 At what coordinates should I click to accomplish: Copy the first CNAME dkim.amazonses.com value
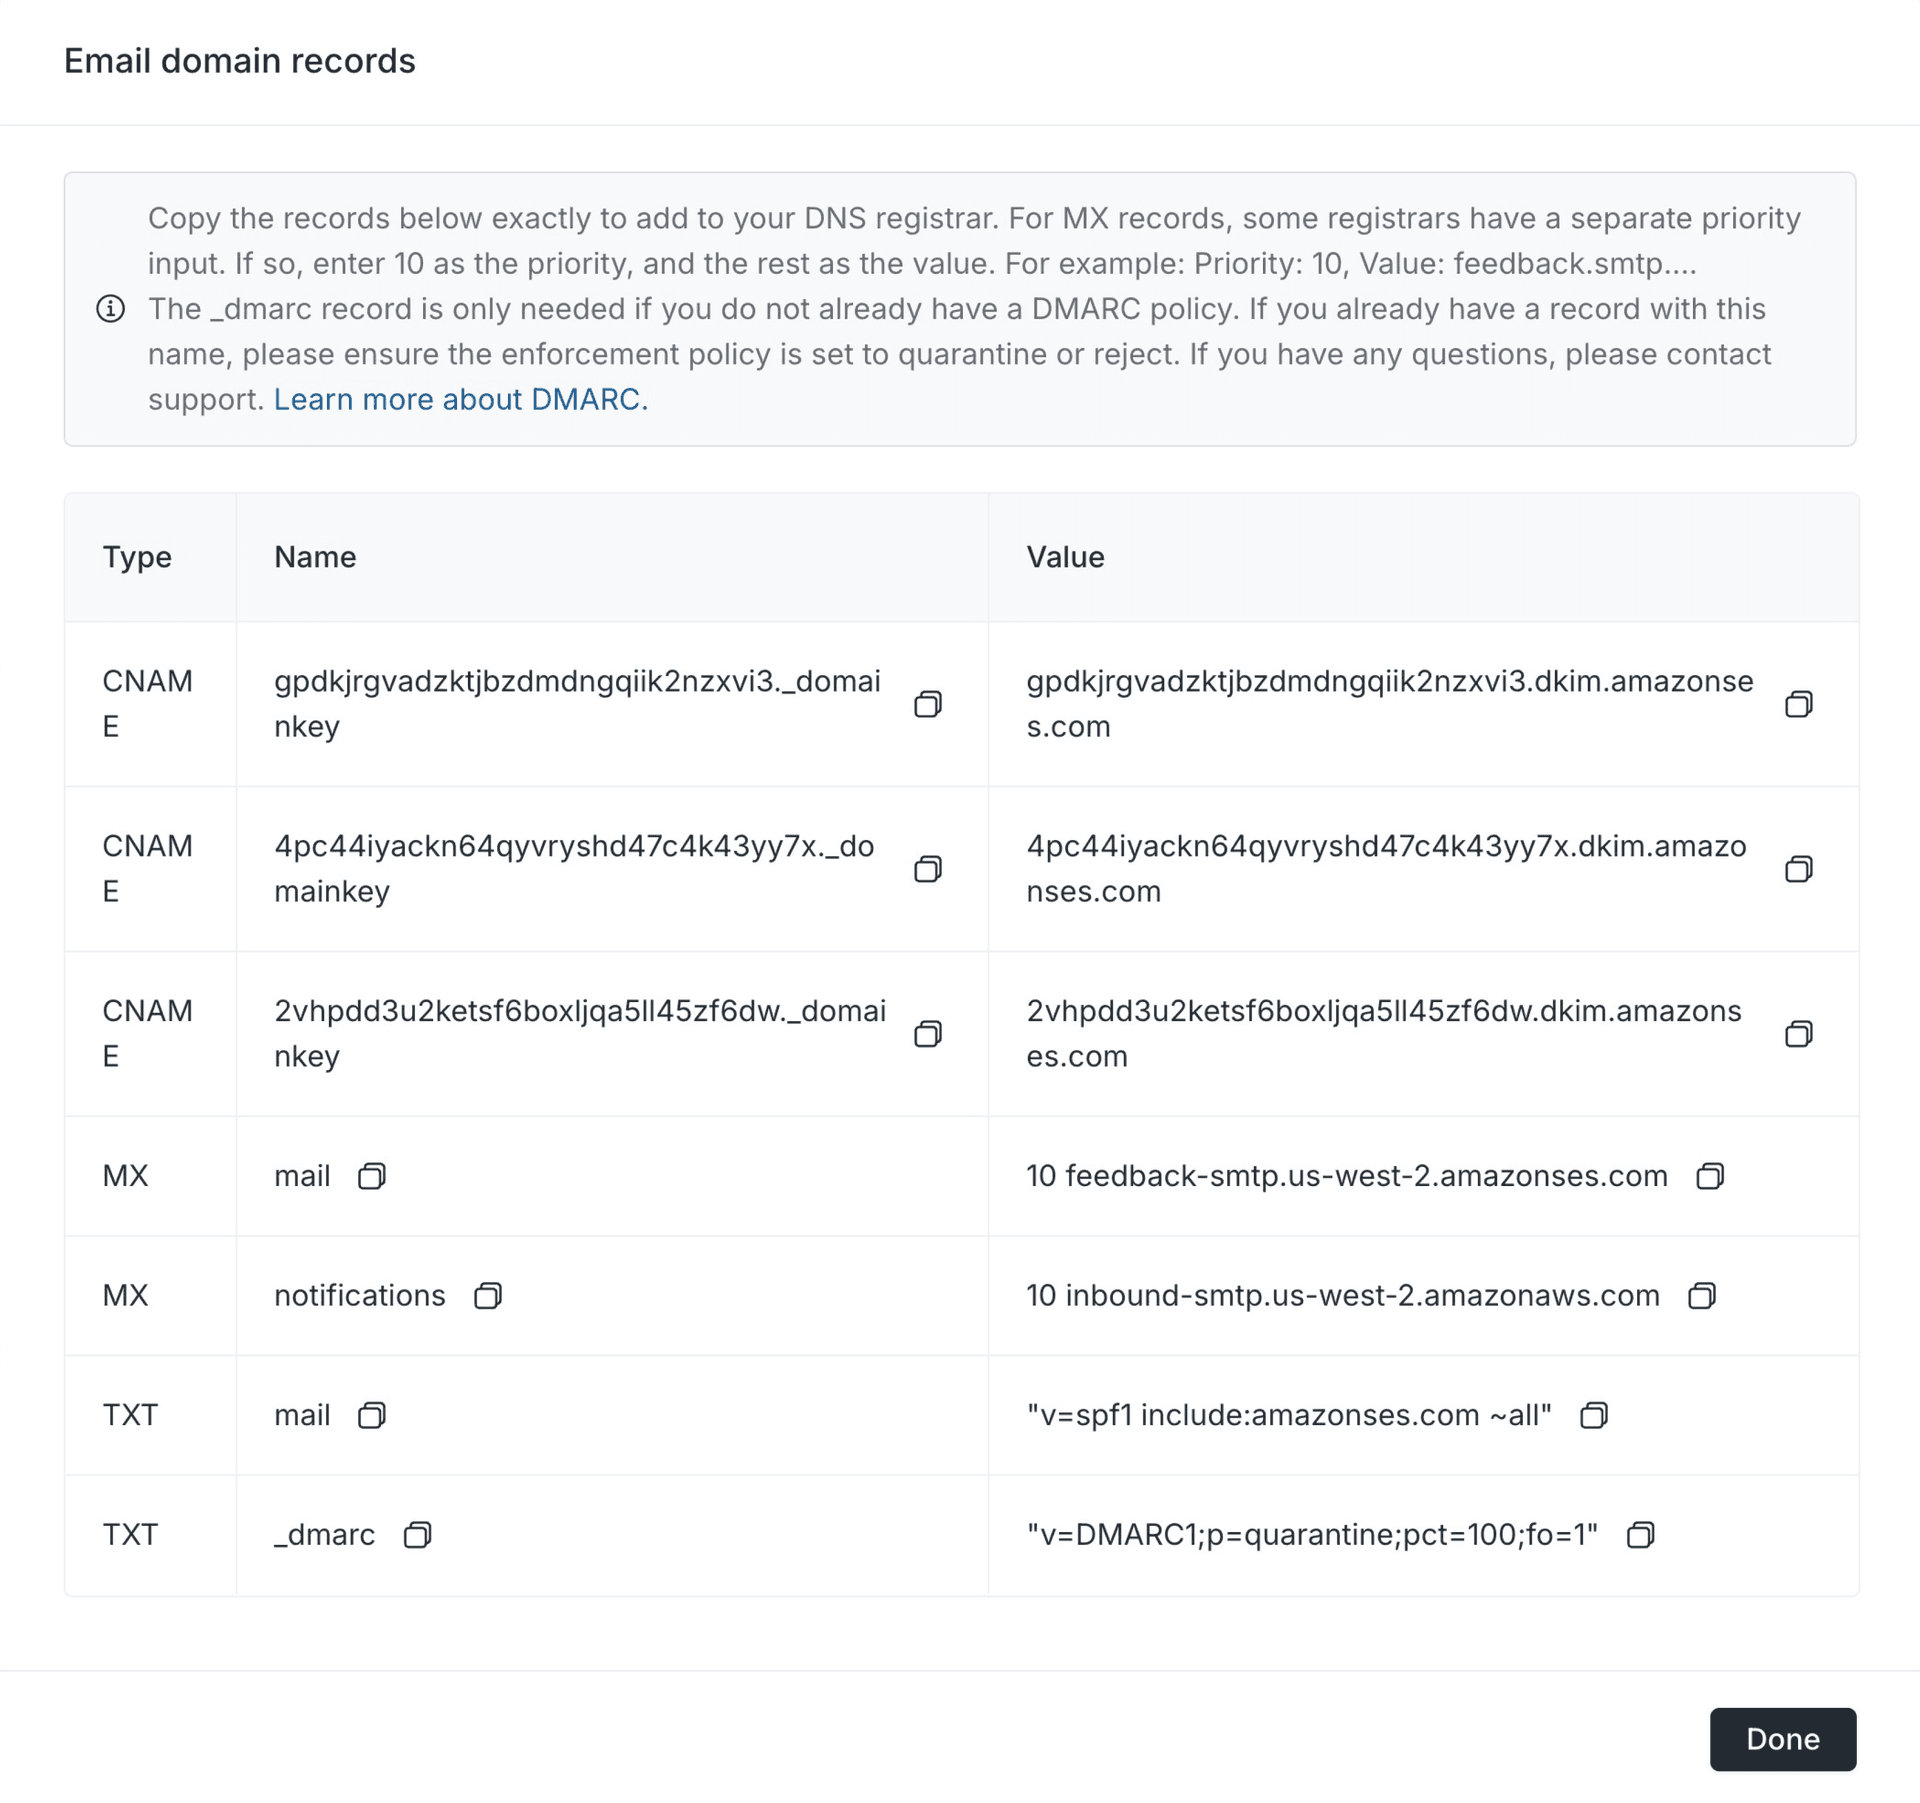[x=1800, y=704]
